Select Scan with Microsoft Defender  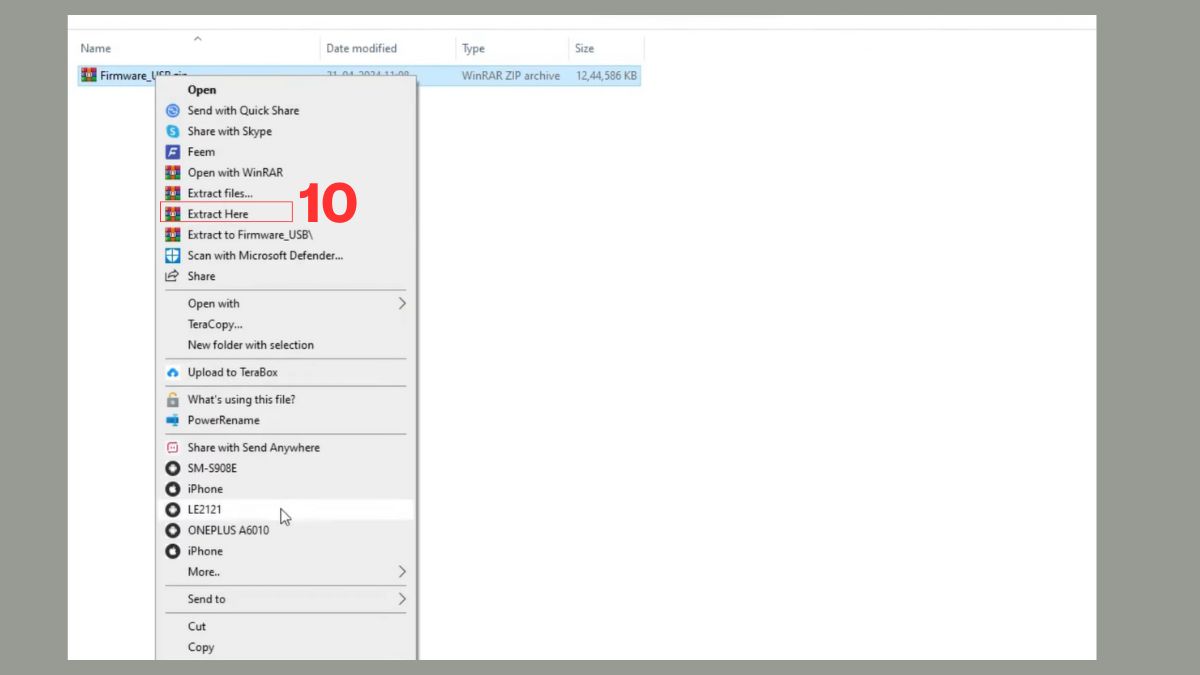pyautogui.click(x=265, y=255)
